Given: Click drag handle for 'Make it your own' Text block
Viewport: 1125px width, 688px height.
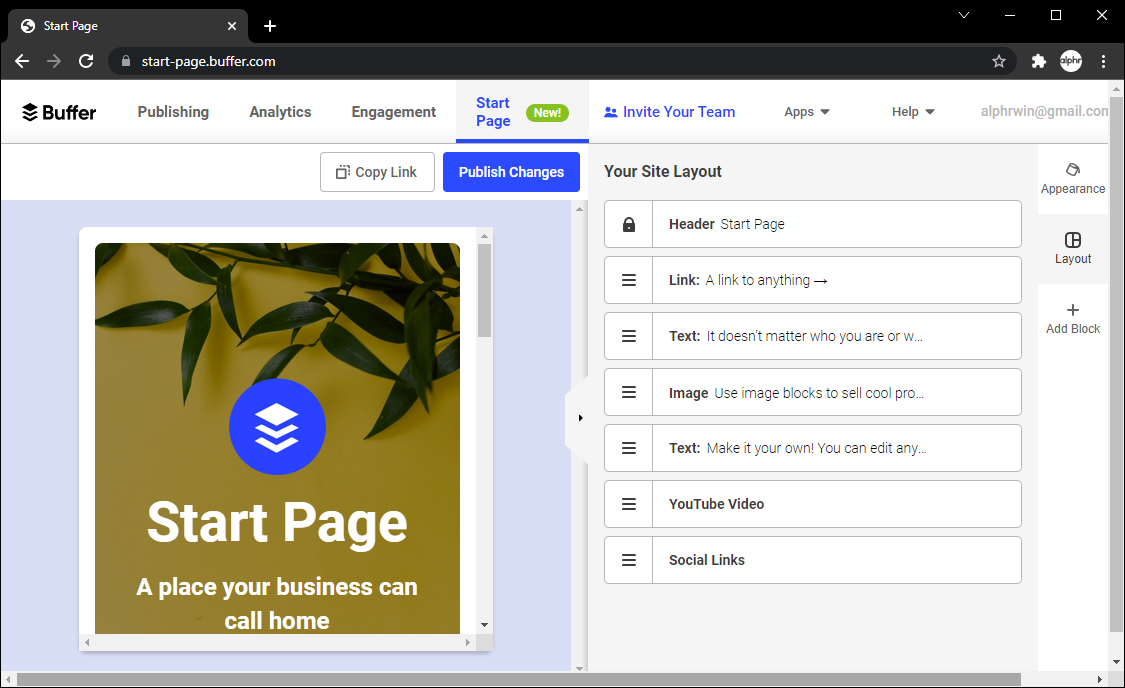Looking at the screenshot, I should 629,448.
